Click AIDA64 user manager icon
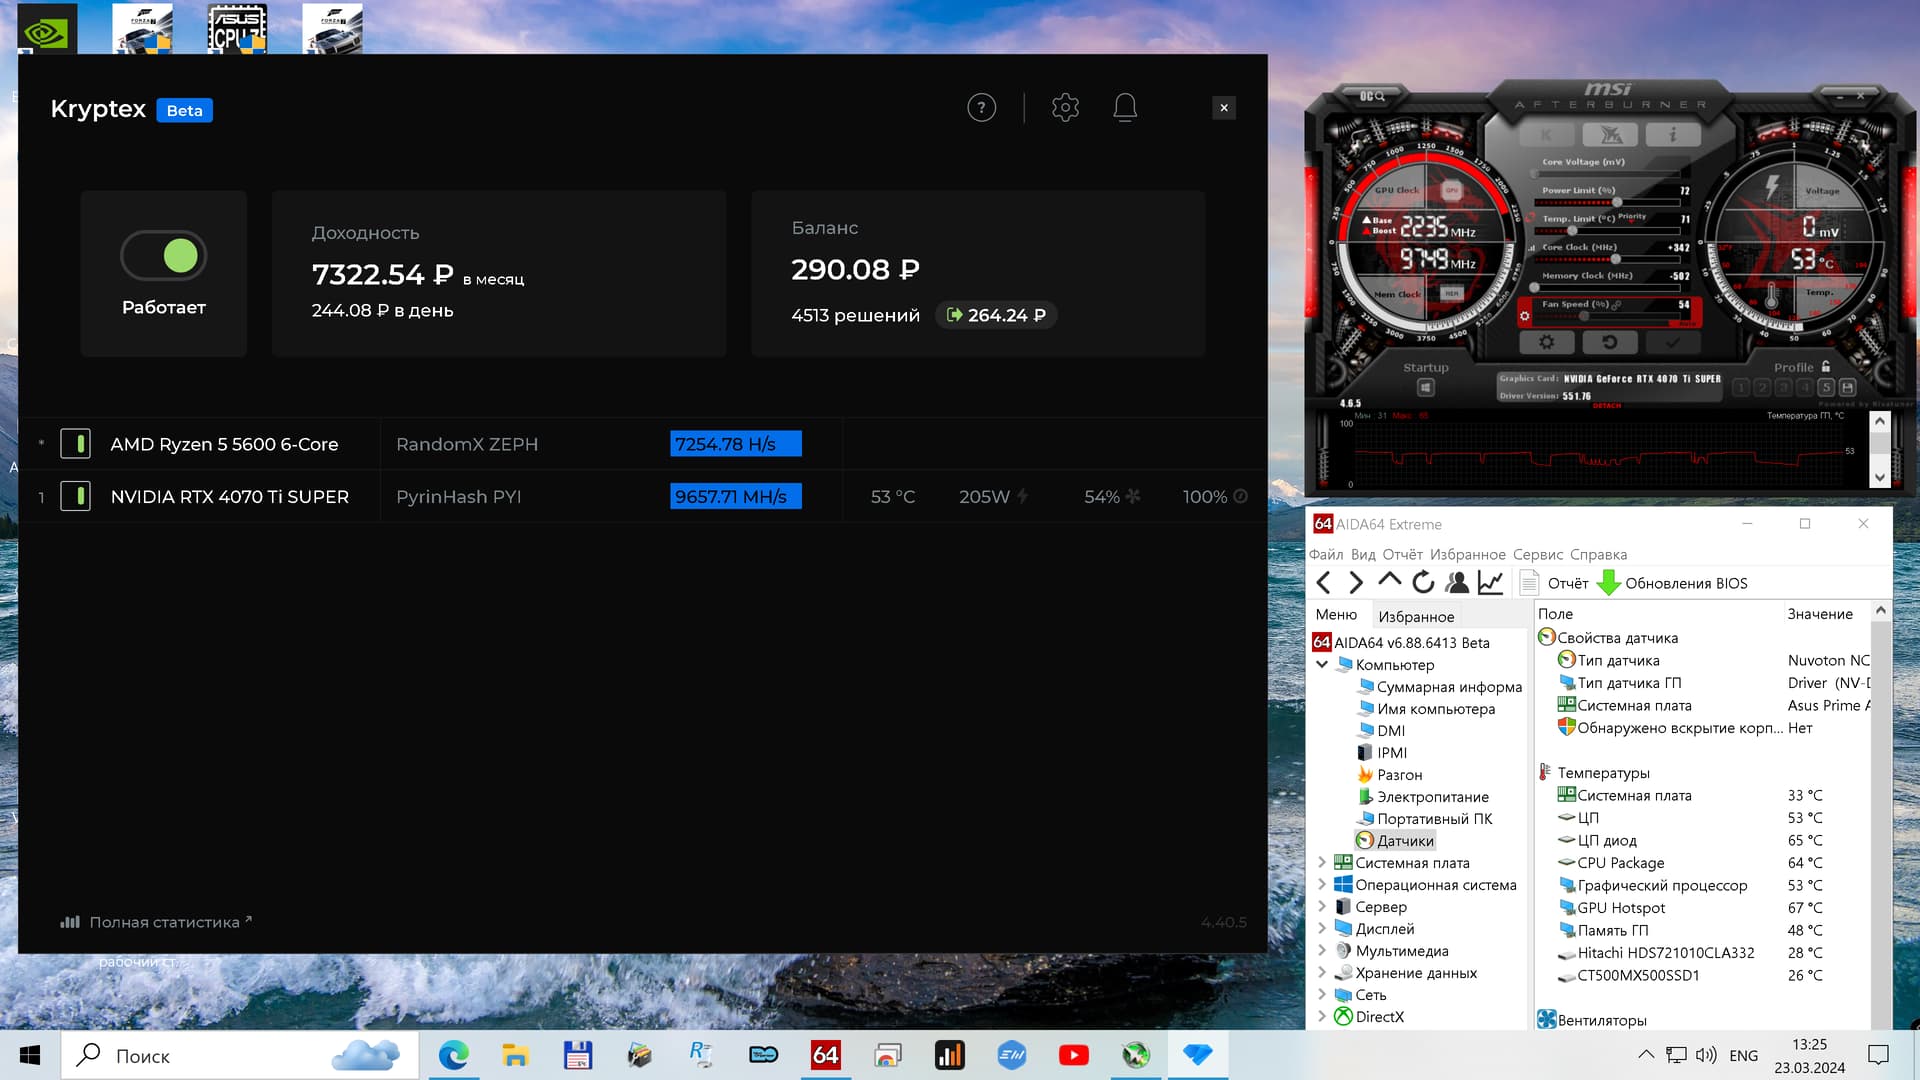This screenshot has height=1080, width=1920. click(1457, 583)
